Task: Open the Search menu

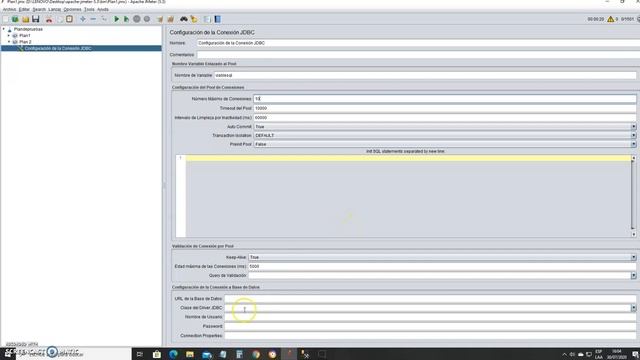Action: (39, 9)
